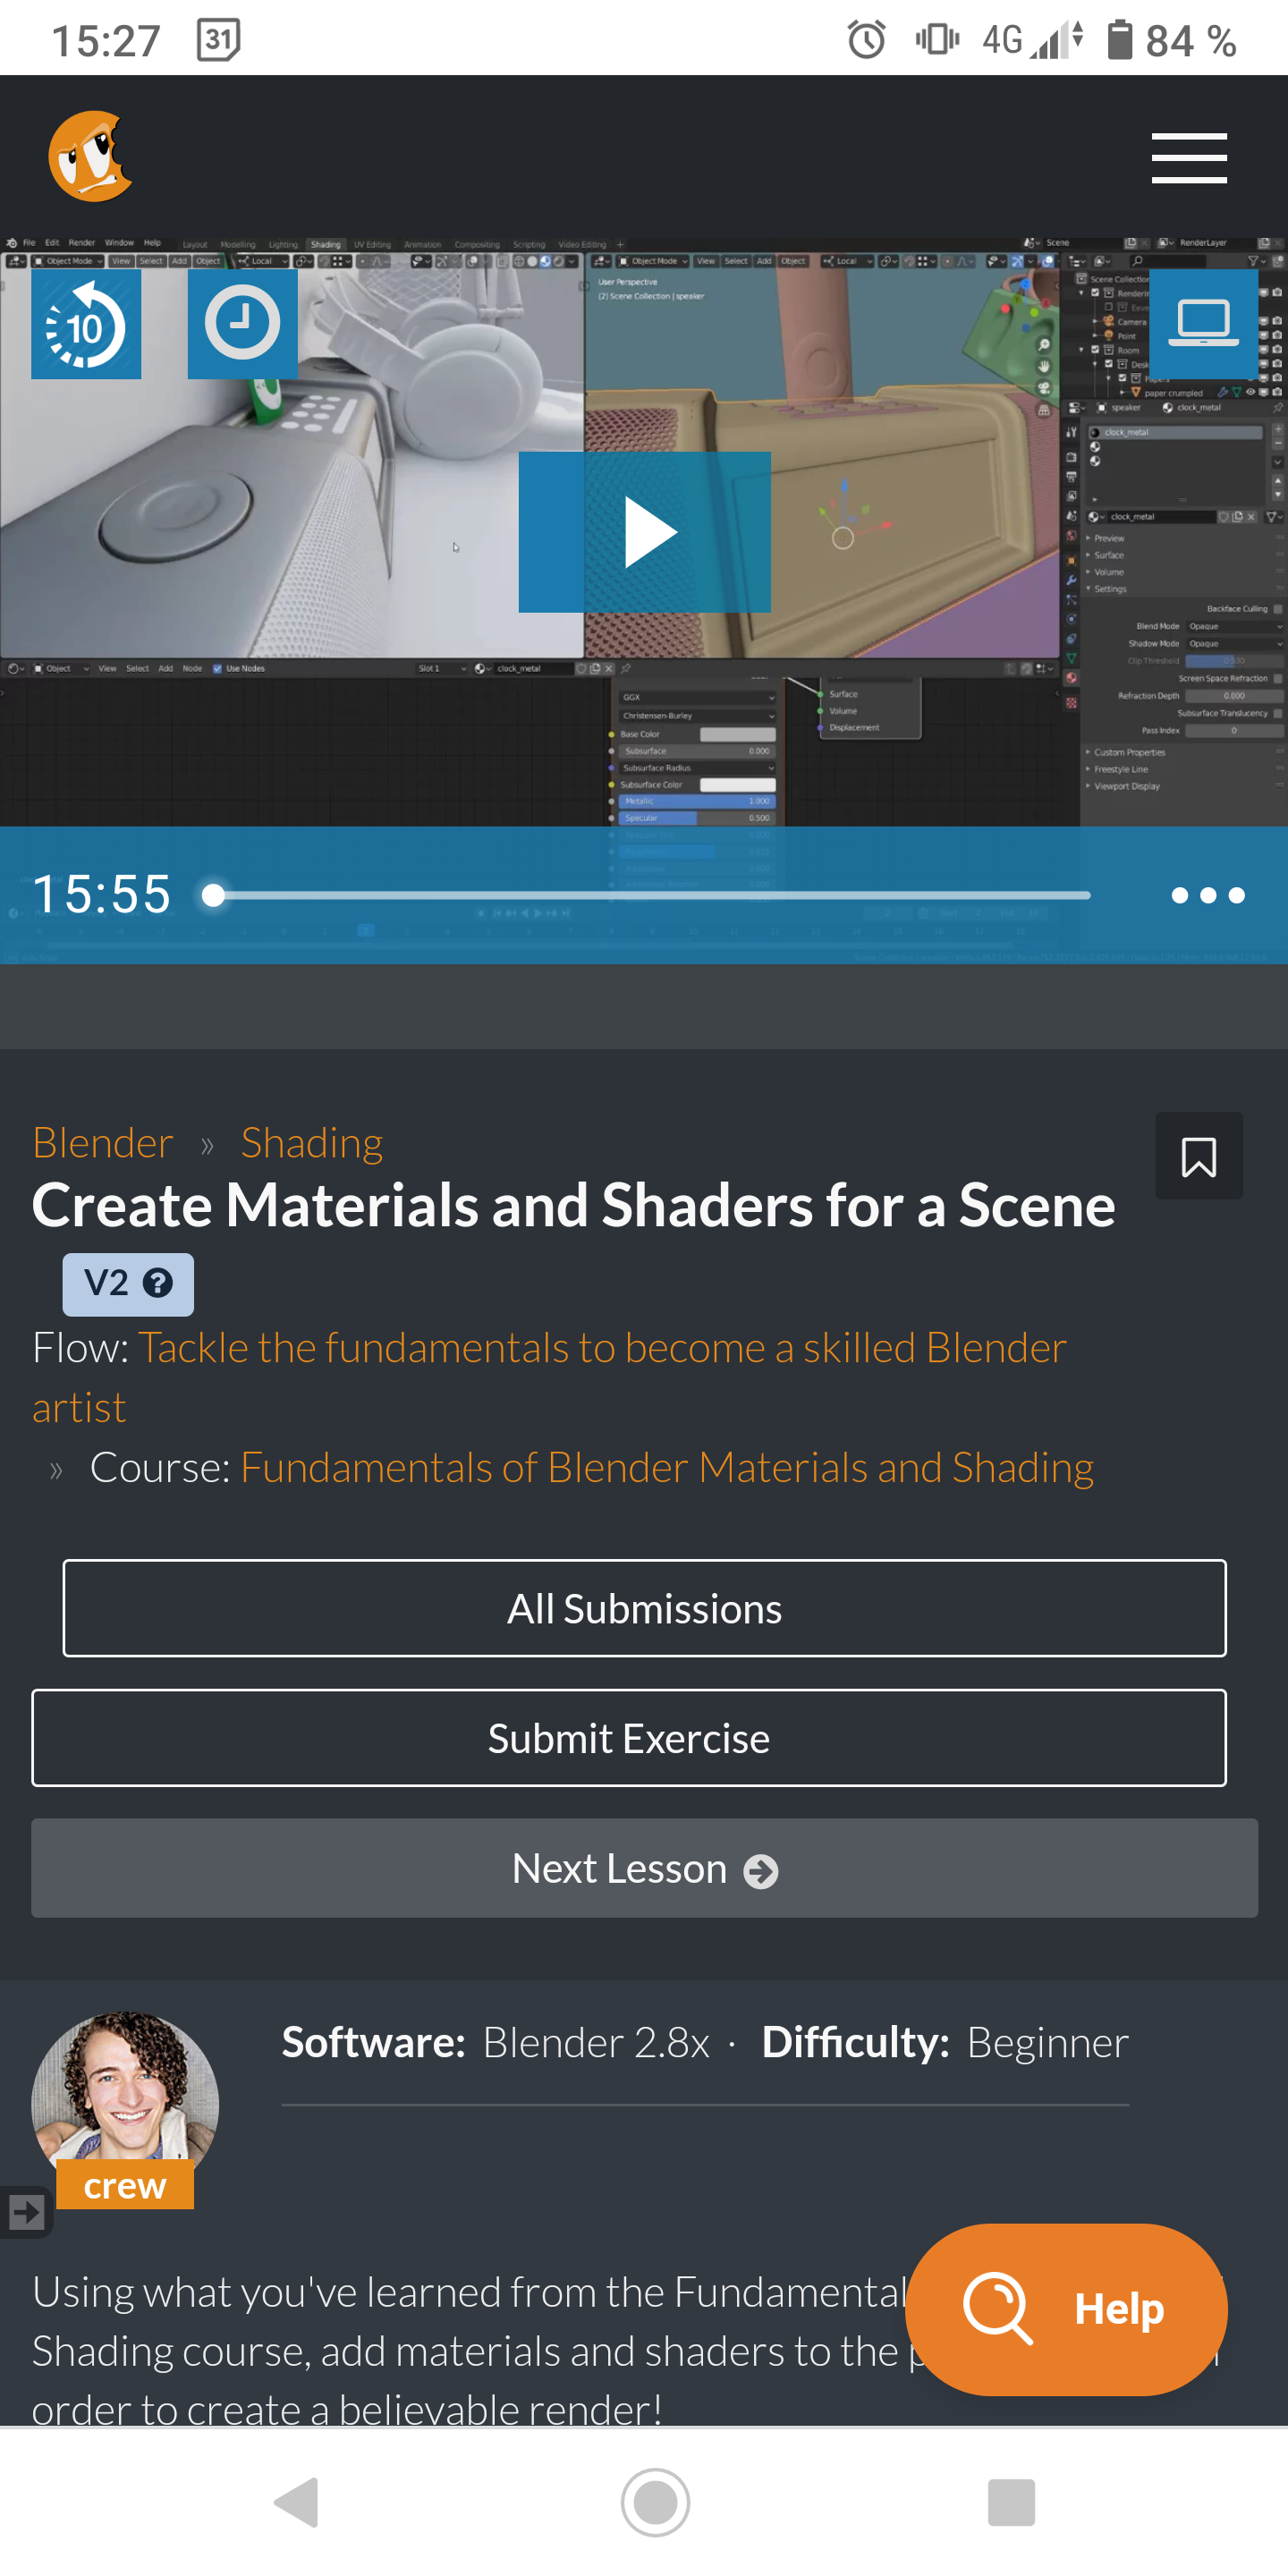Toggle theater mode laptop icon
The image size is (1288, 2576).
click(1203, 324)
